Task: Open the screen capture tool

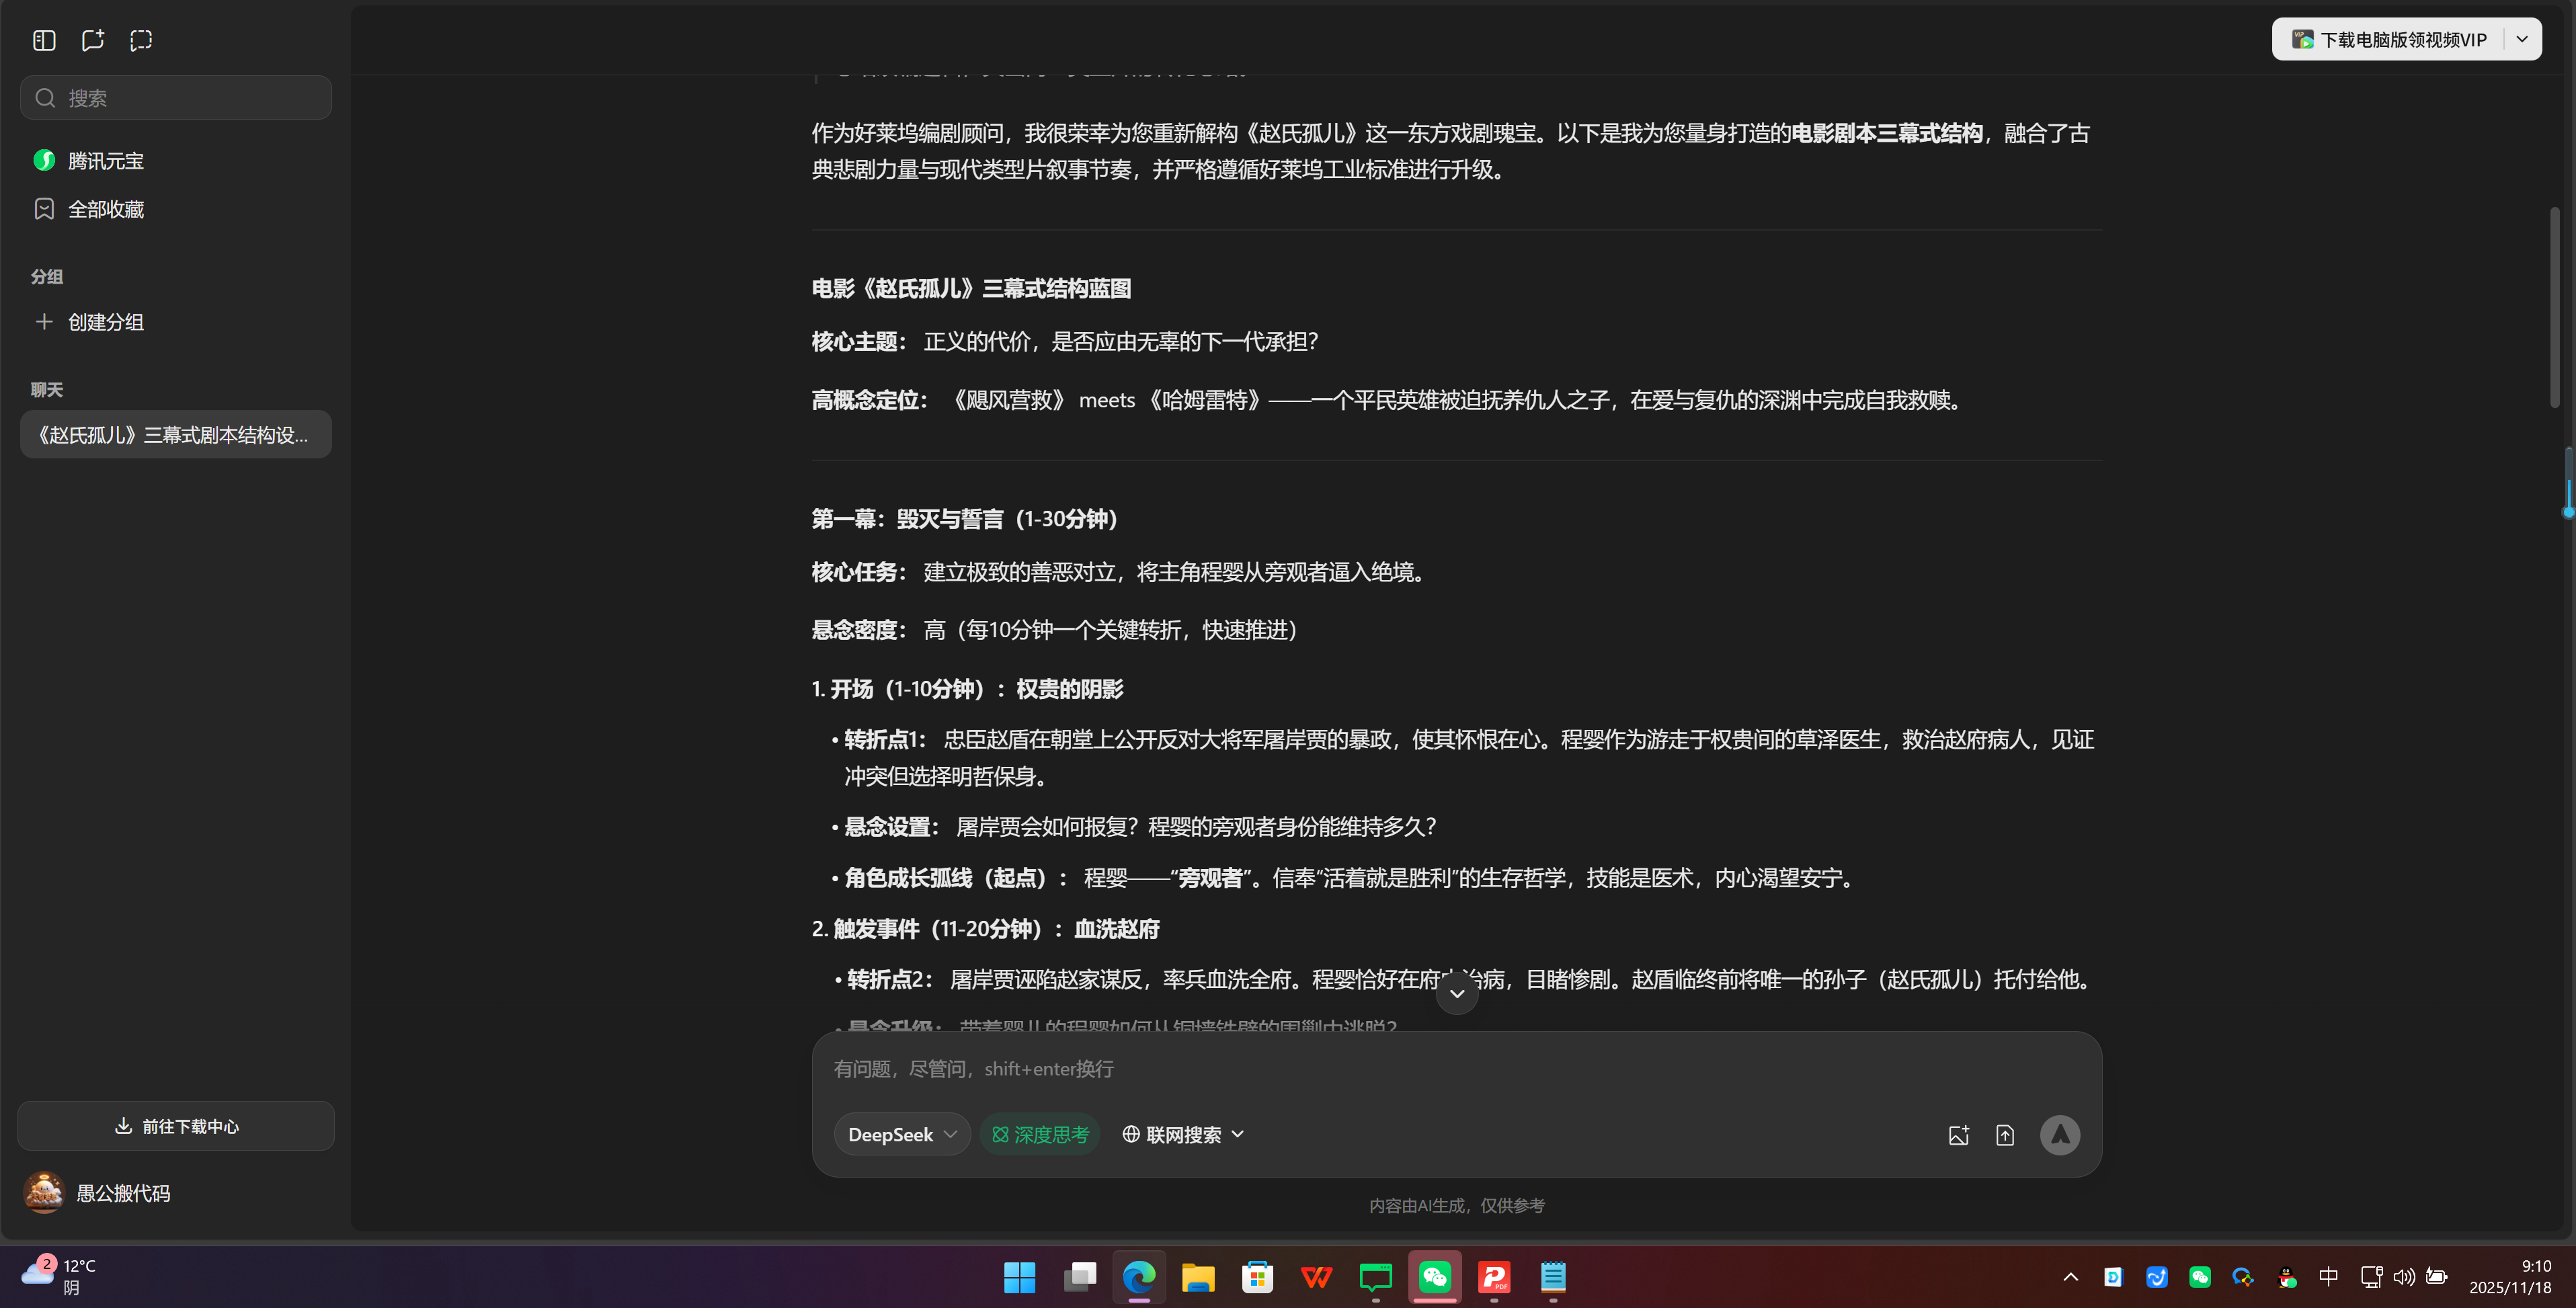Action: 141,40
